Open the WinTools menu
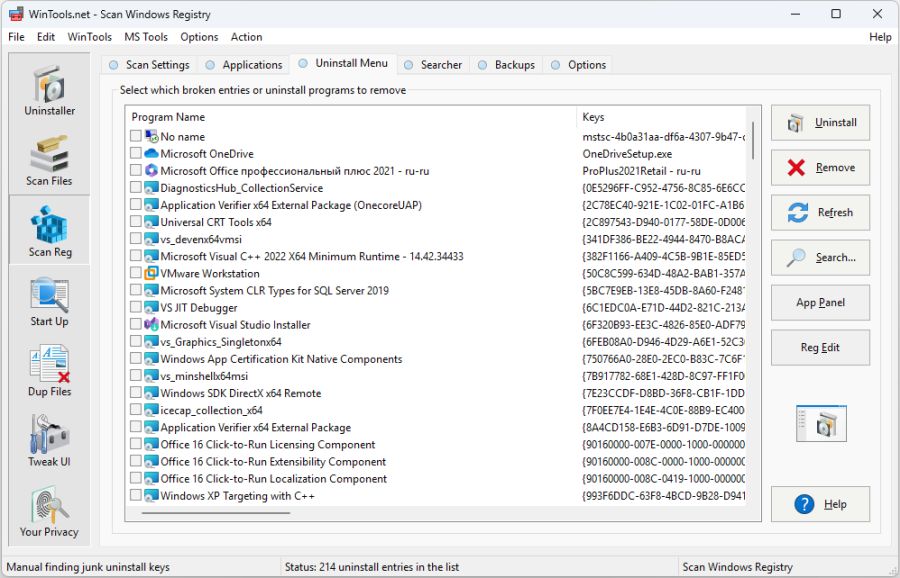Image resolution: width=900 pixels, height=578 pixels. click(90, 37)
